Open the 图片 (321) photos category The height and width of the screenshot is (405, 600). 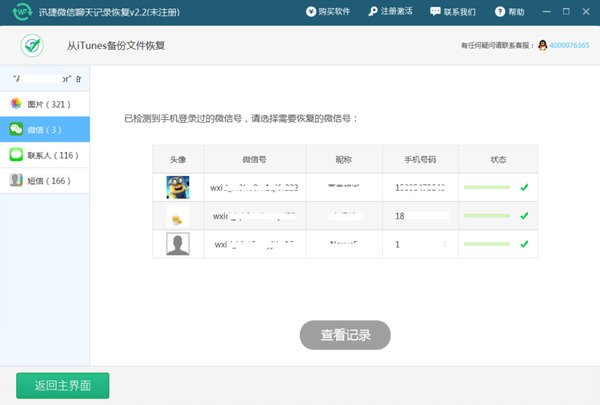pyautogui.click(x=44, y=104)
